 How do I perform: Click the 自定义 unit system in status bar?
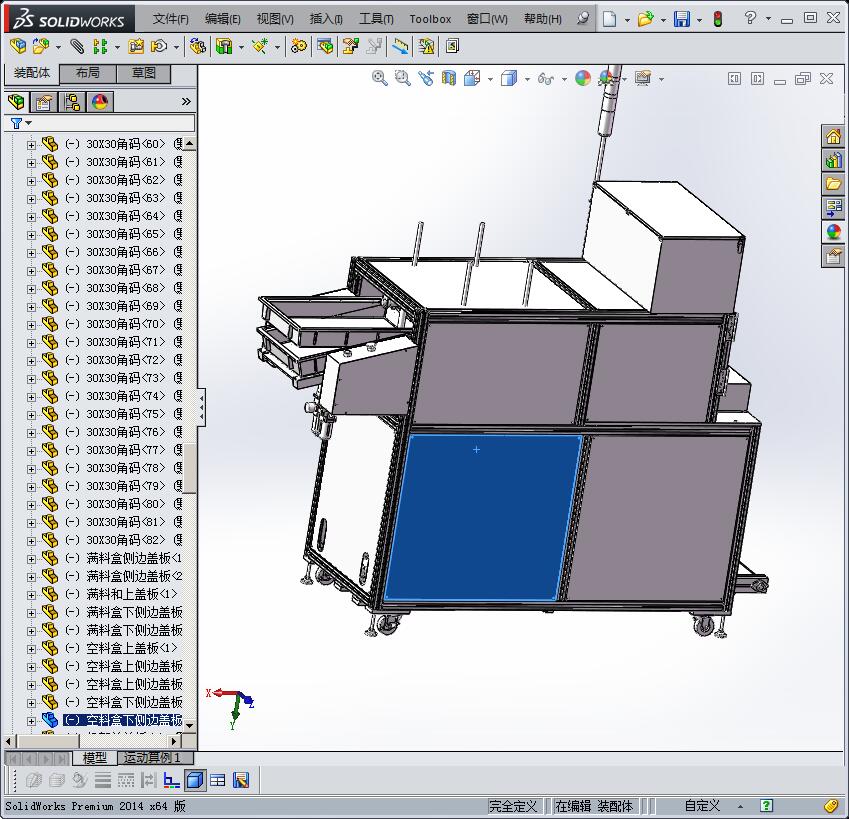click(702, 806)
